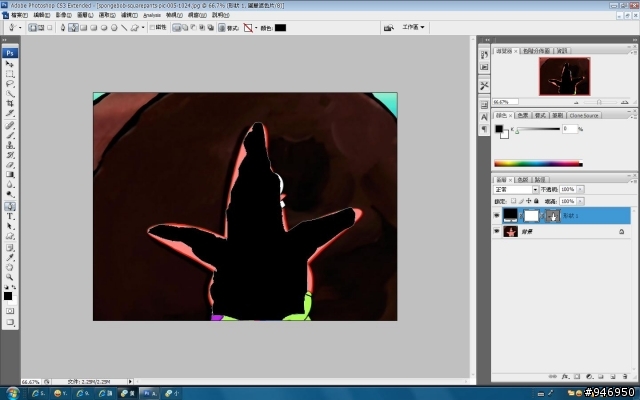The image size is (640, 400).
Task: Click the color swatch in options bar
Action: pos(280,28)
